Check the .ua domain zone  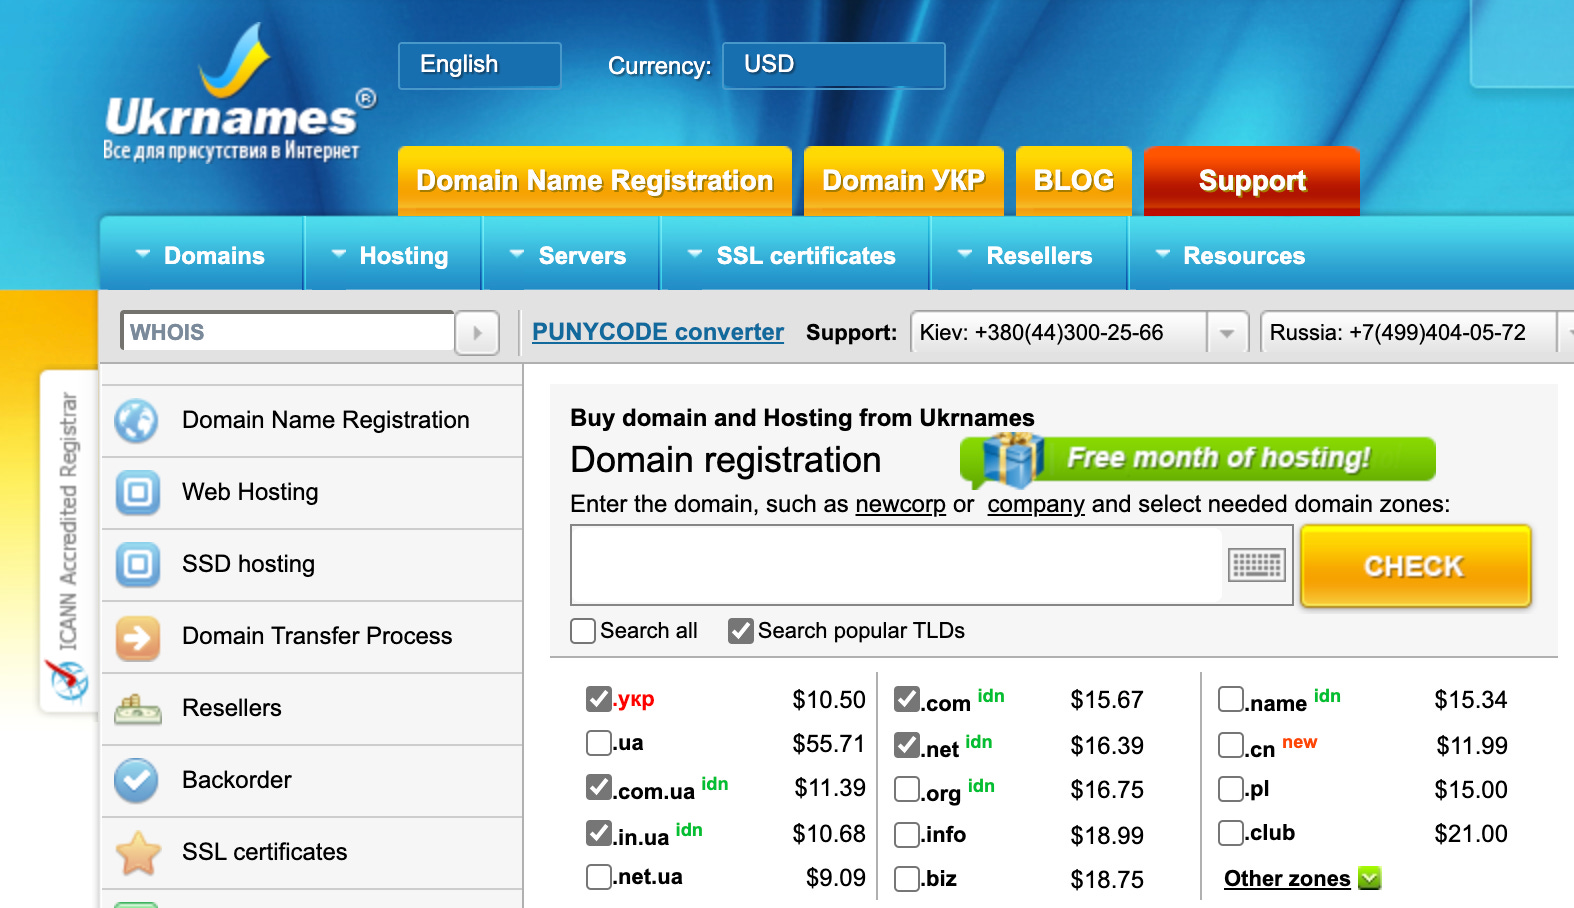point(599,743)
